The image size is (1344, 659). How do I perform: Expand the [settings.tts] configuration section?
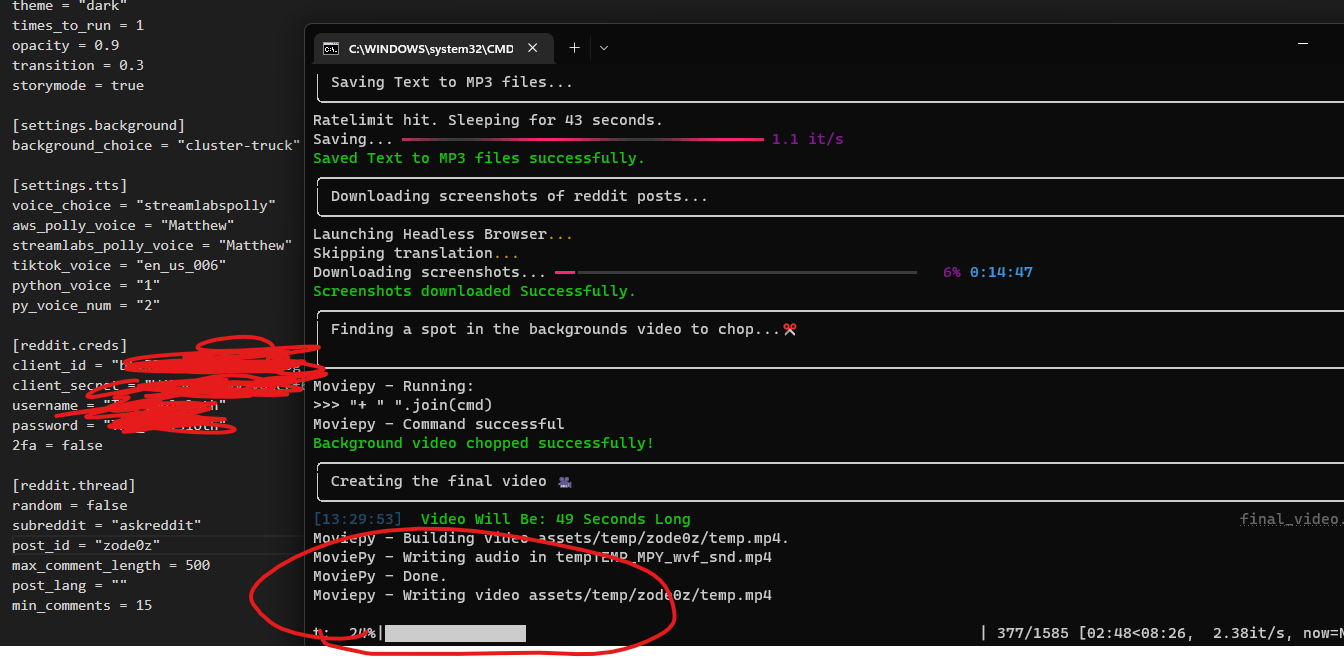click(x=62, y=185)
